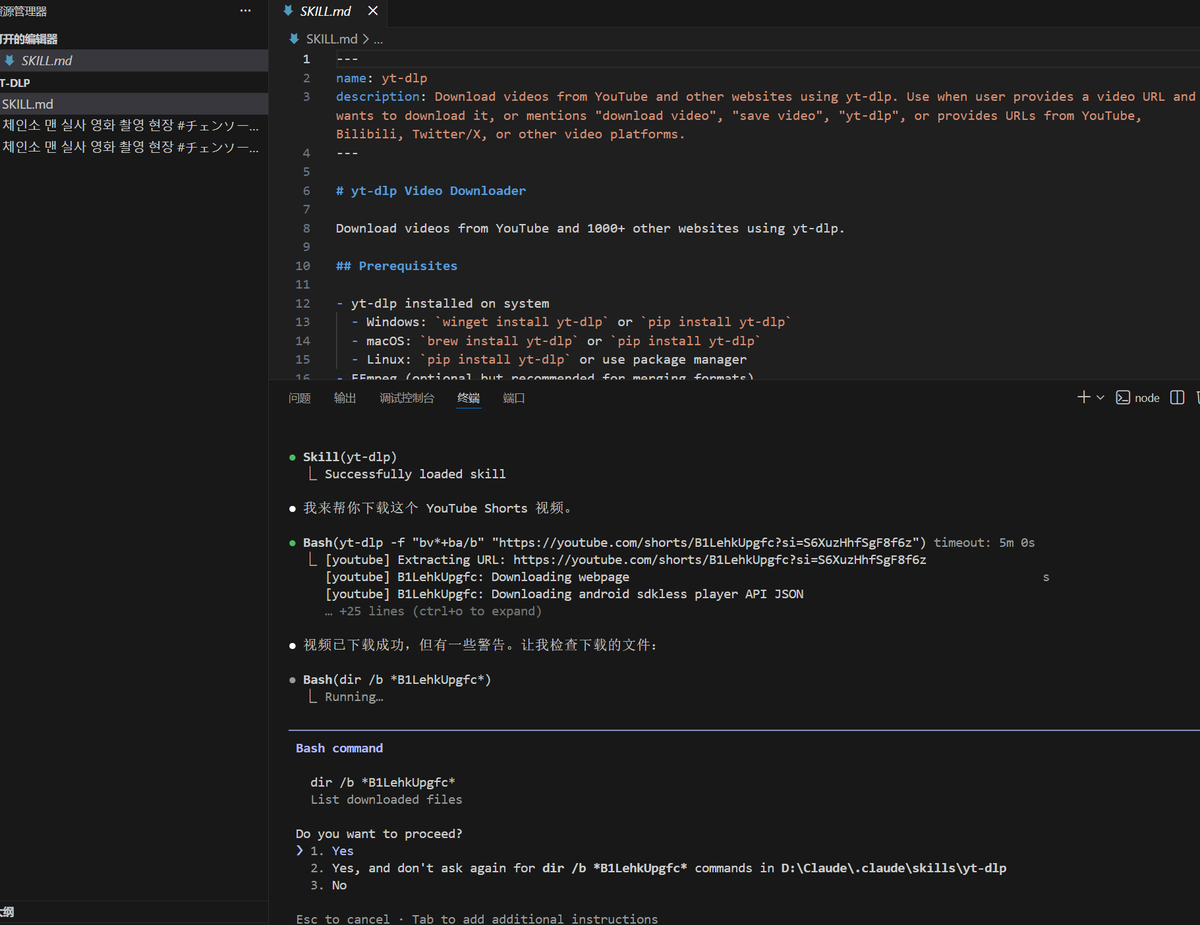Split the terminal panel

(1177, 397)
